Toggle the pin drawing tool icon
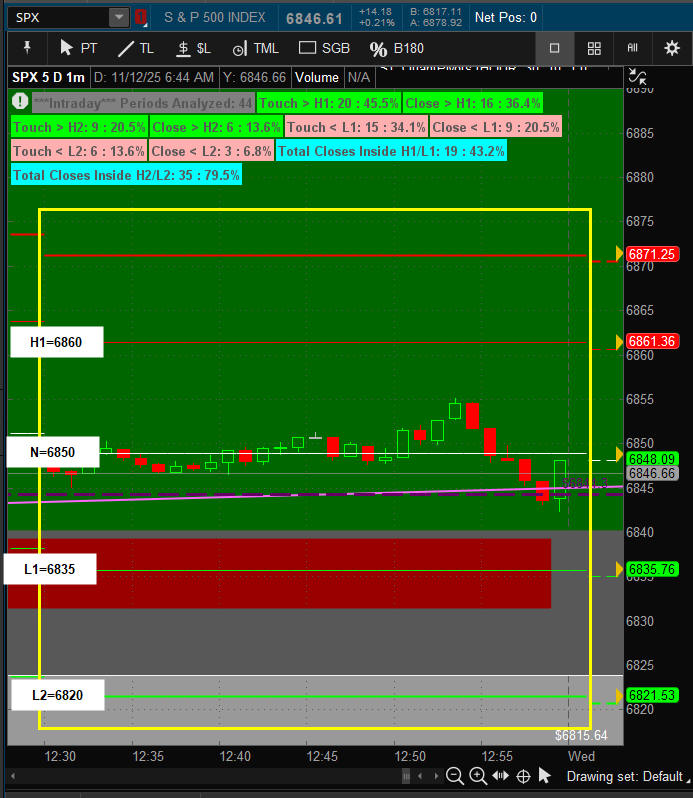Screen dimensions: 693x798 (x=27, y=48)
